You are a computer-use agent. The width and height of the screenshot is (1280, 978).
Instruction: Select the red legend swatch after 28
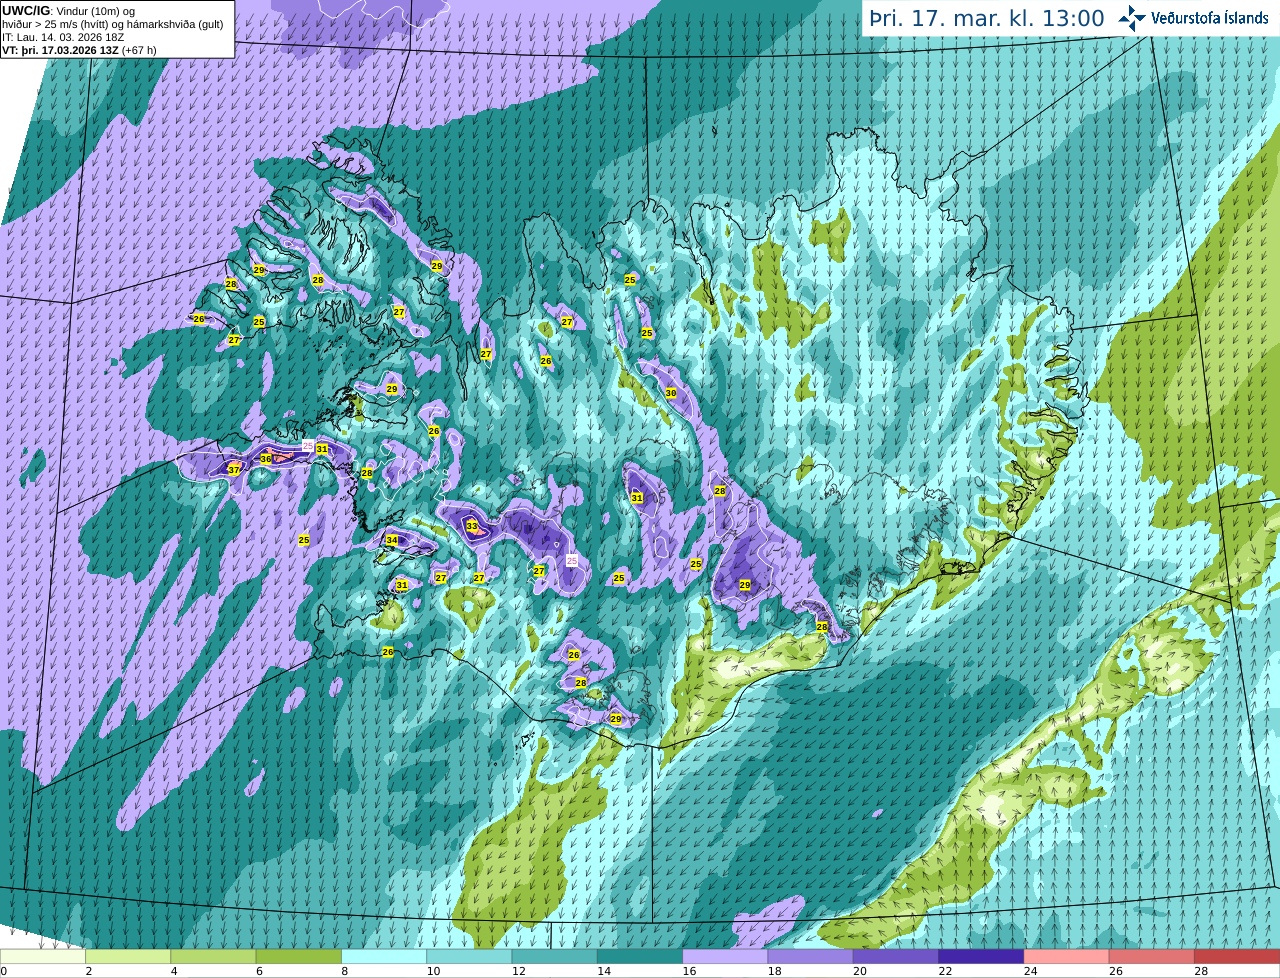pyautogui.click(x=1237, y=957)
